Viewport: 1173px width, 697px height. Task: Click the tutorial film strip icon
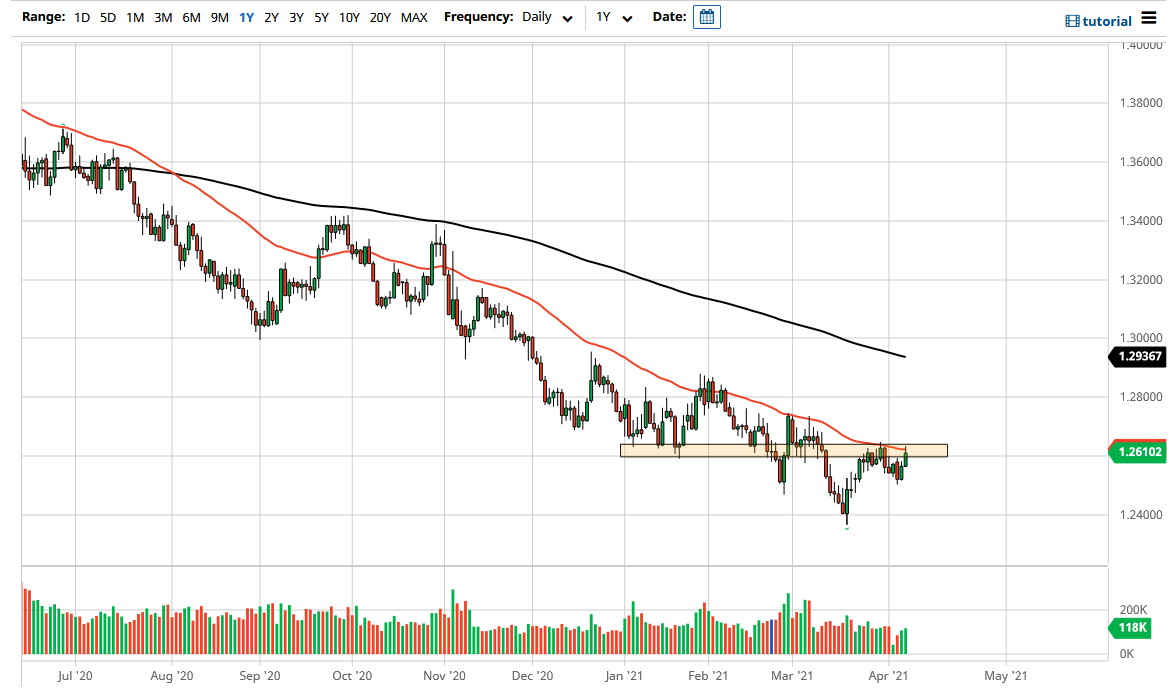pyautogui.click(x=1072, y=20)
